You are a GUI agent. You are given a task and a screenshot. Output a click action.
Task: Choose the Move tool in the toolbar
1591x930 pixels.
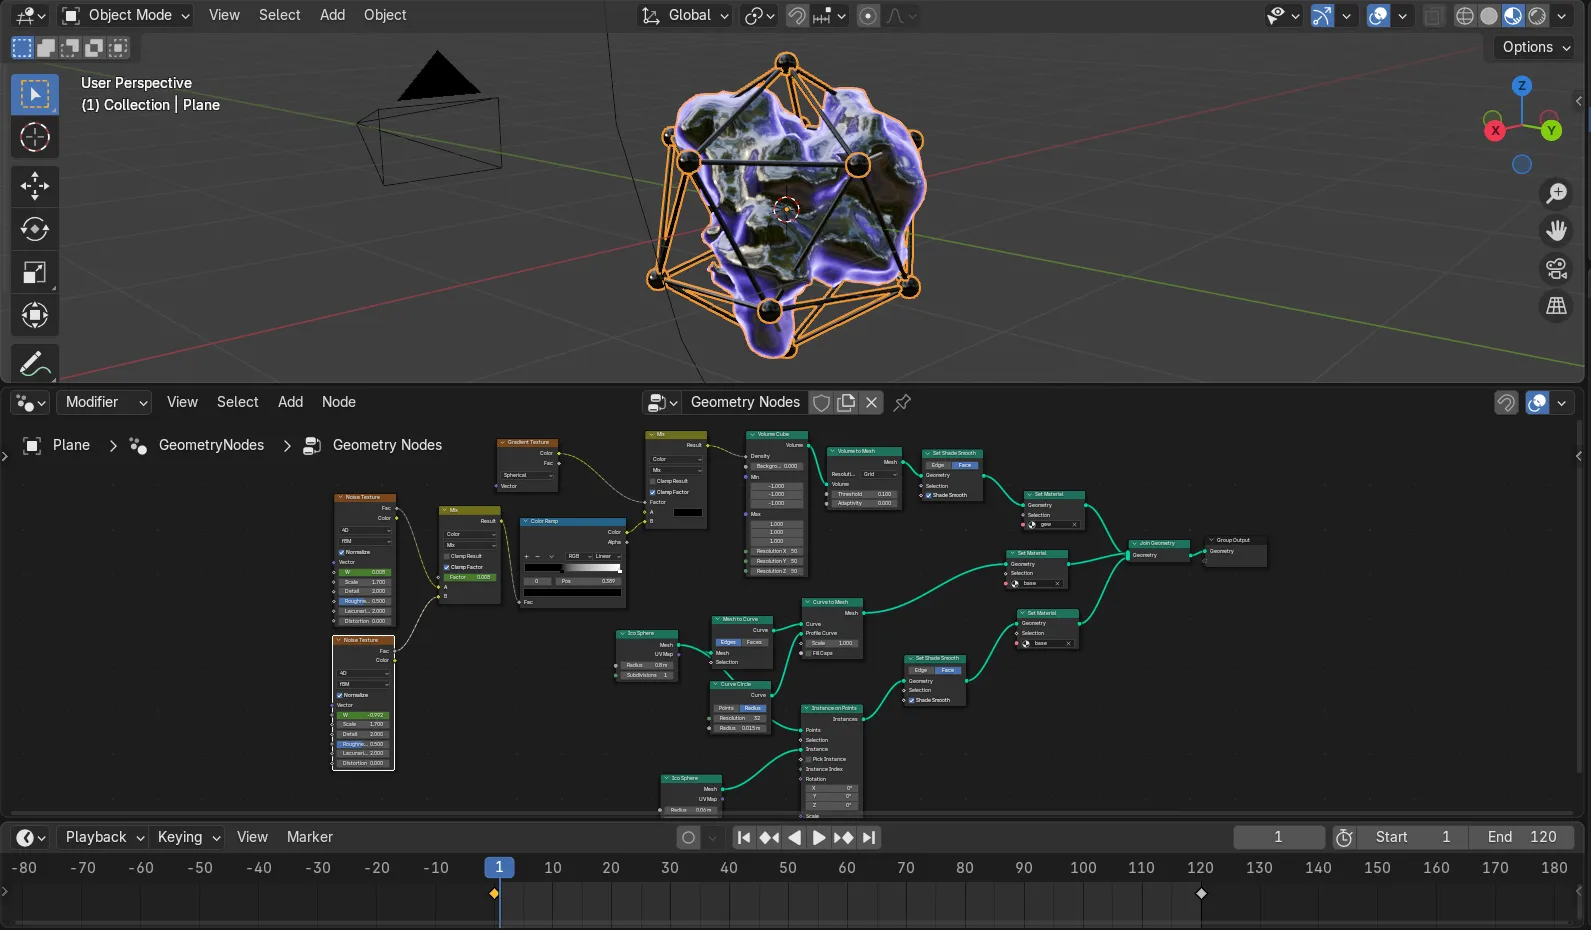pos(34,185)
